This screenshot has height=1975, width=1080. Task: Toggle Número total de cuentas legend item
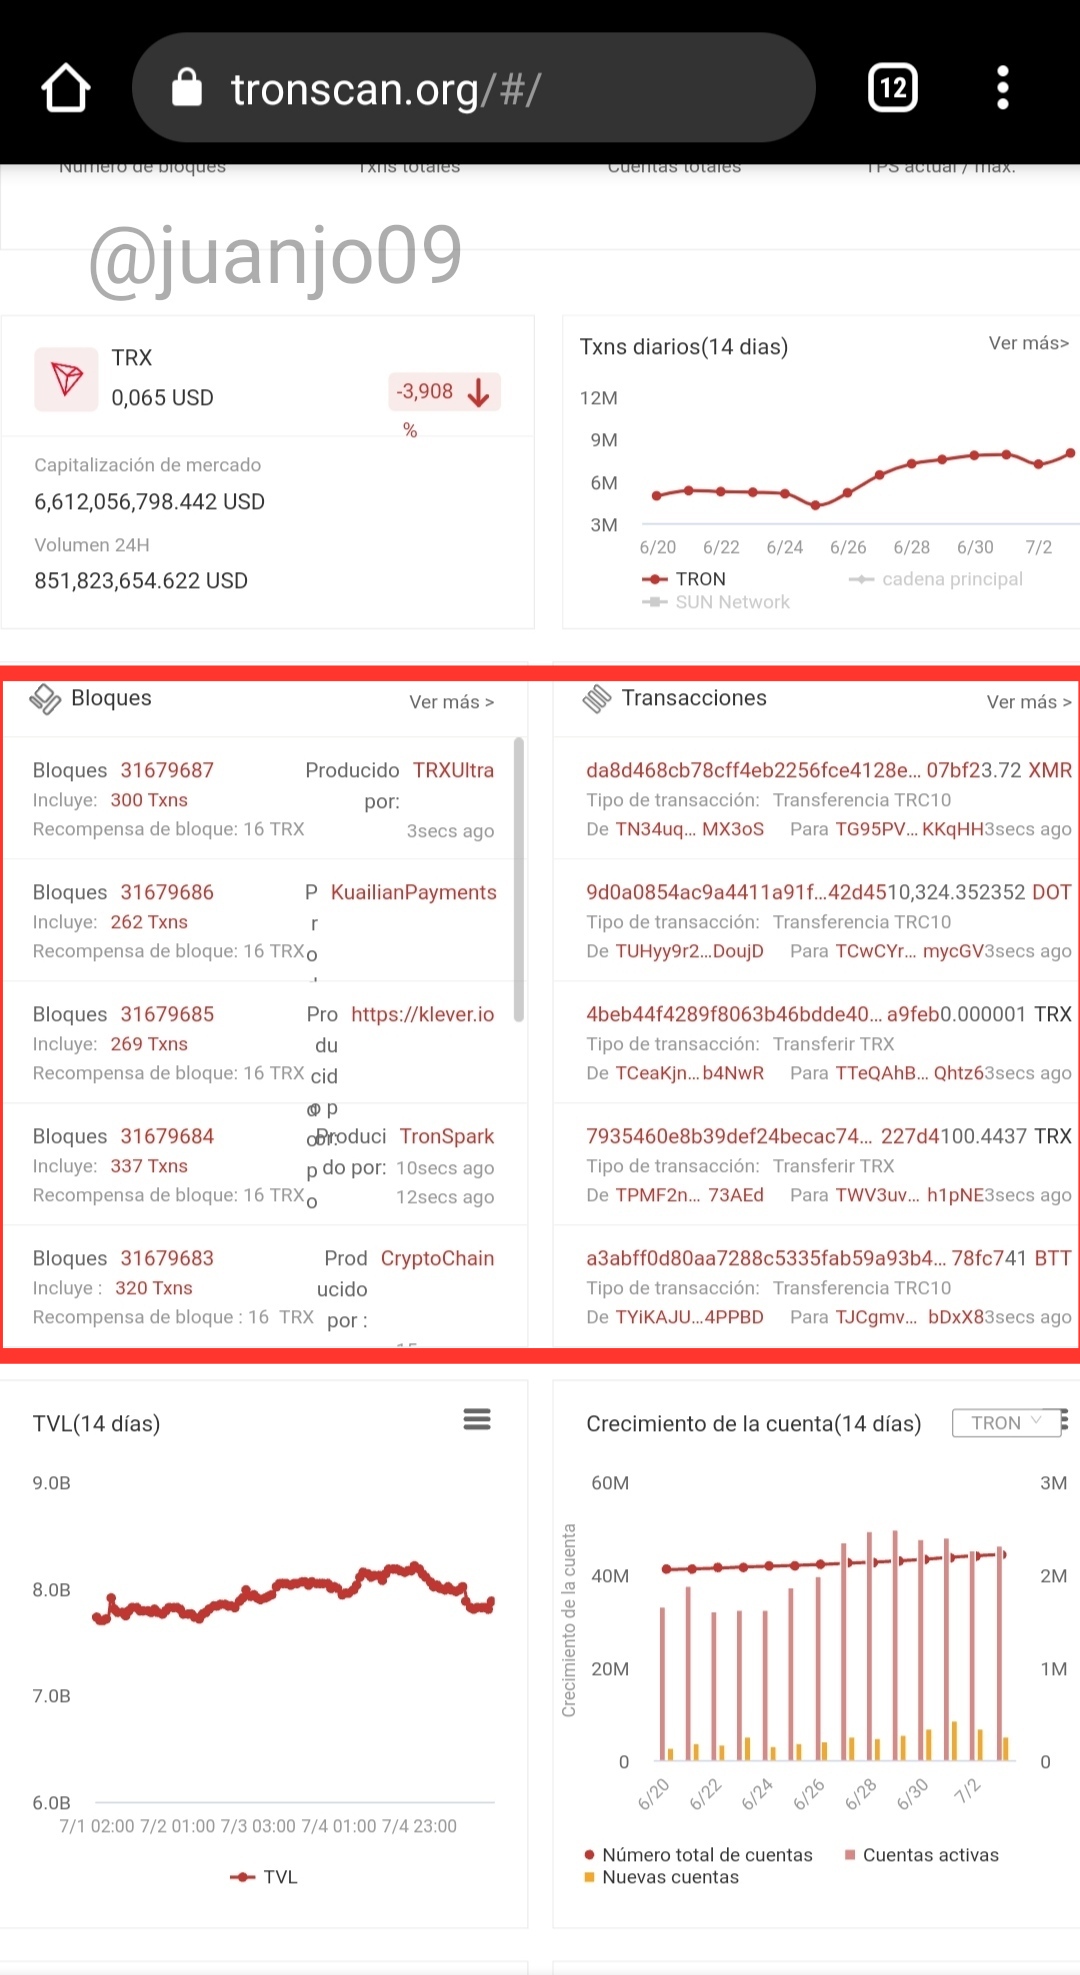[699, 1855]
